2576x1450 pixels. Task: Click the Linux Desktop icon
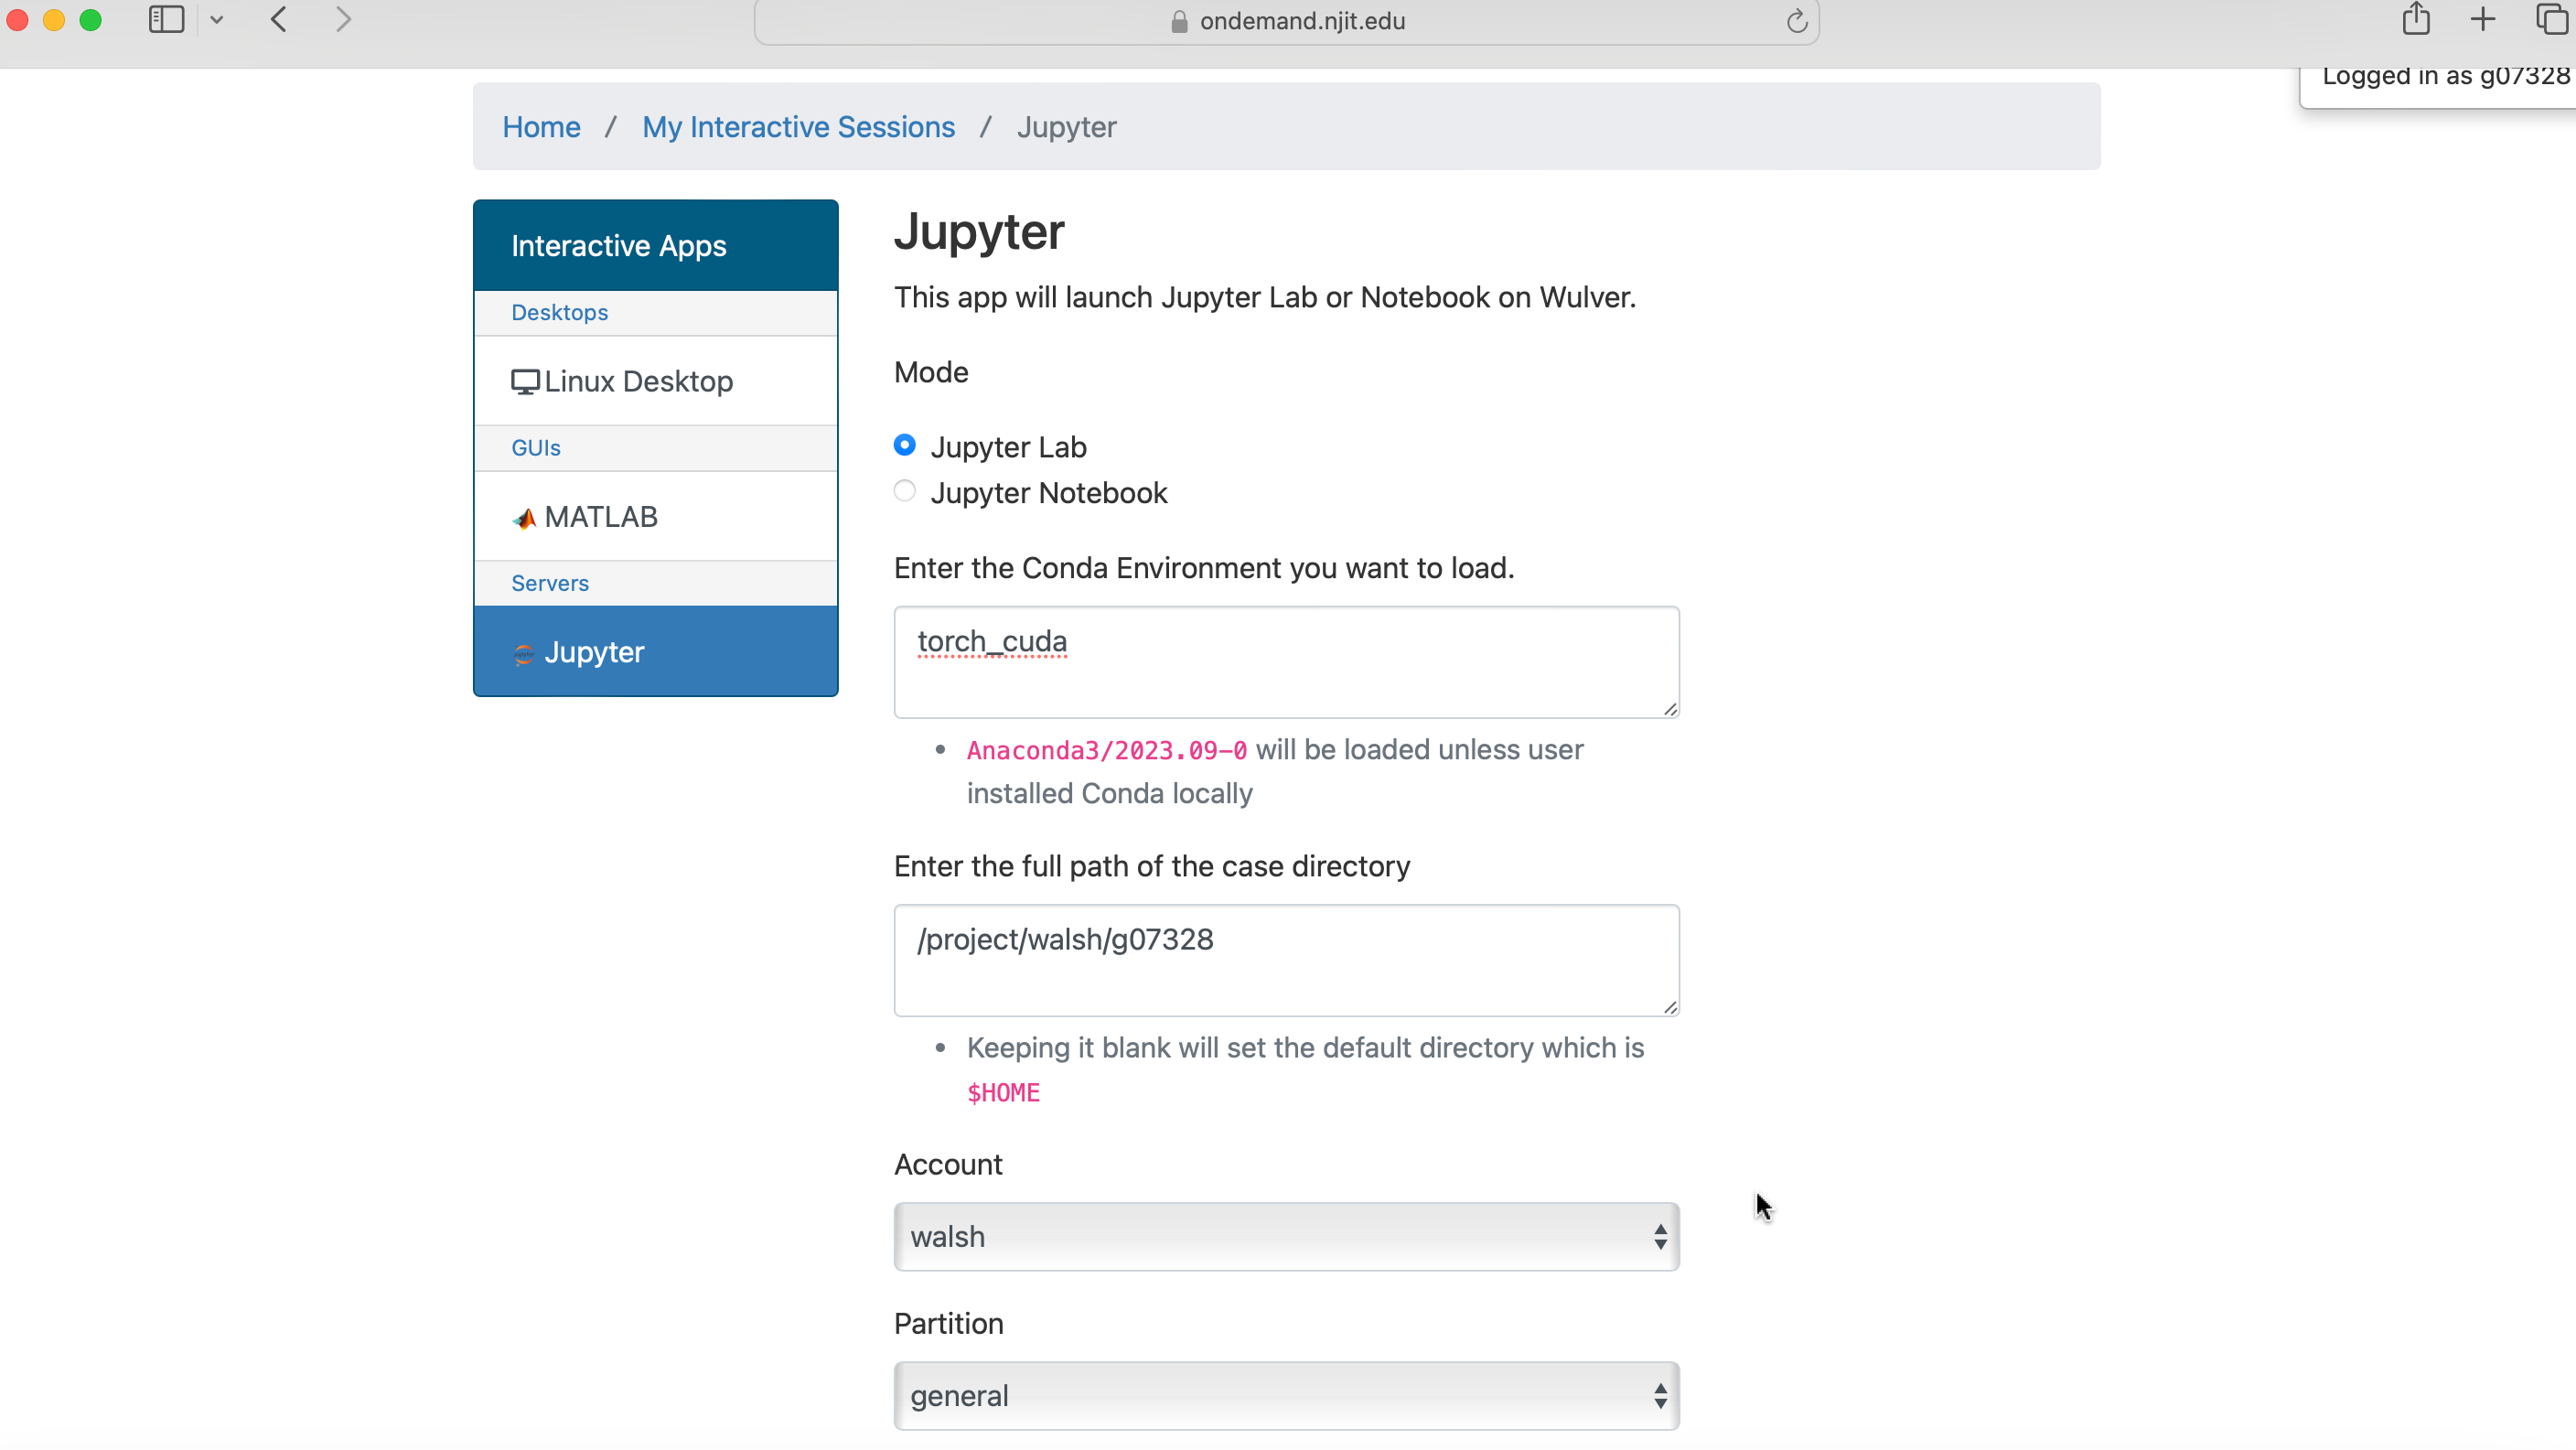pos(523,381)
